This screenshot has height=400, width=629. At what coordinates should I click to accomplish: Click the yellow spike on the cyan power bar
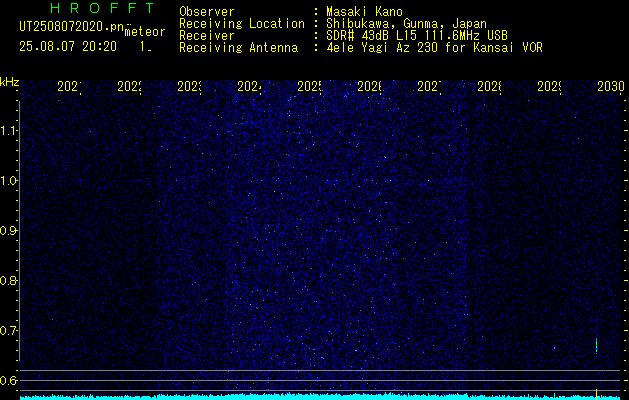[x=597, y=394]
